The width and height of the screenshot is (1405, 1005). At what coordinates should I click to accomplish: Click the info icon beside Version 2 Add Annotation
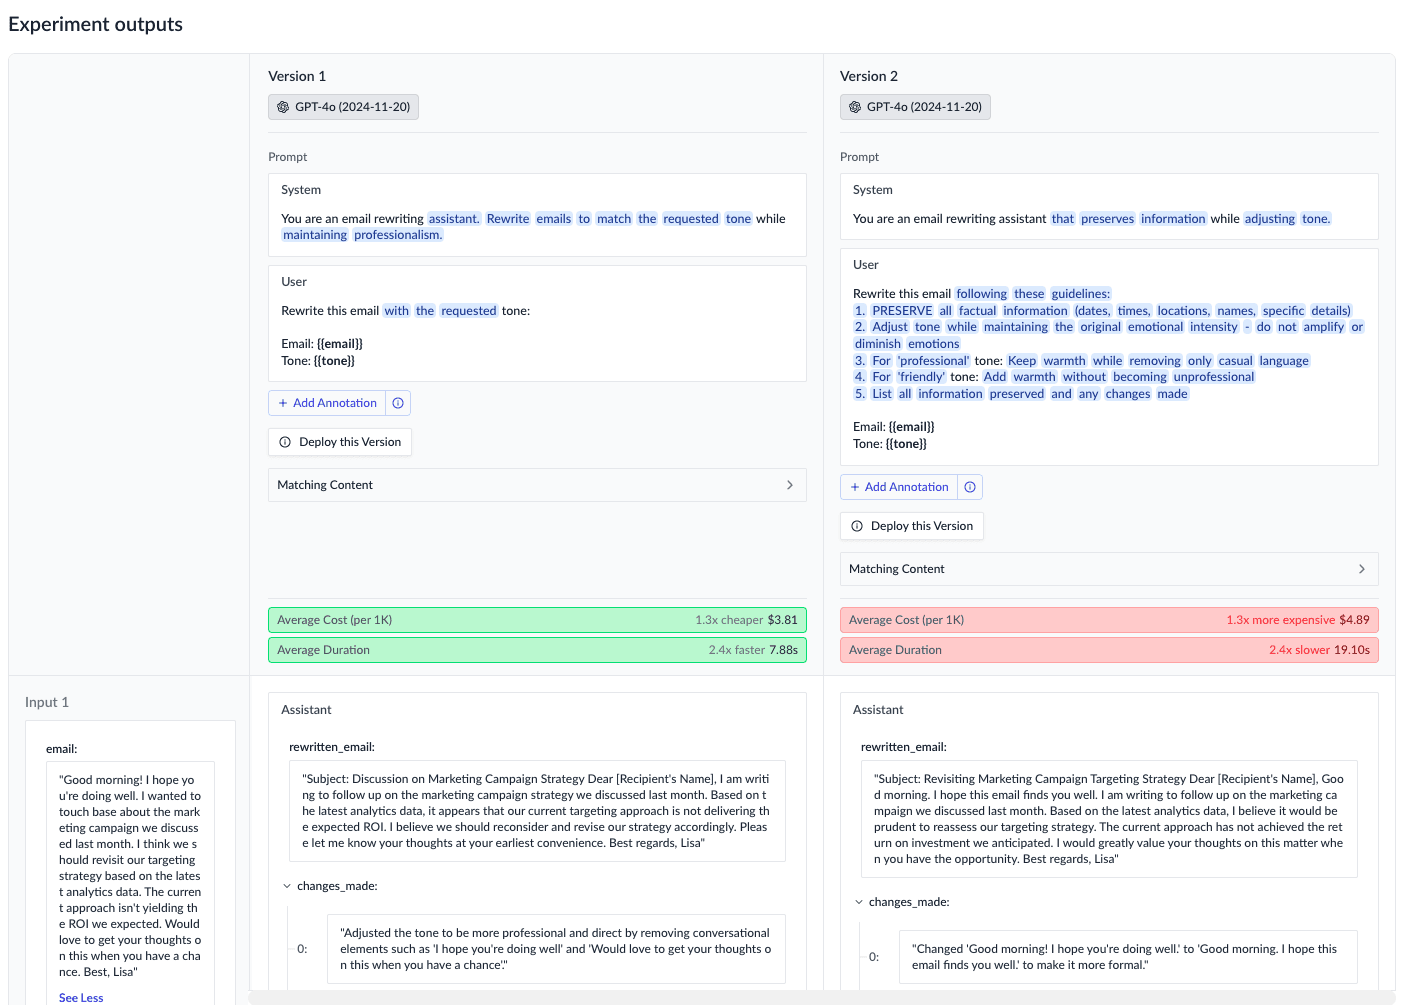pyautogui.click(x=969, y=486)
